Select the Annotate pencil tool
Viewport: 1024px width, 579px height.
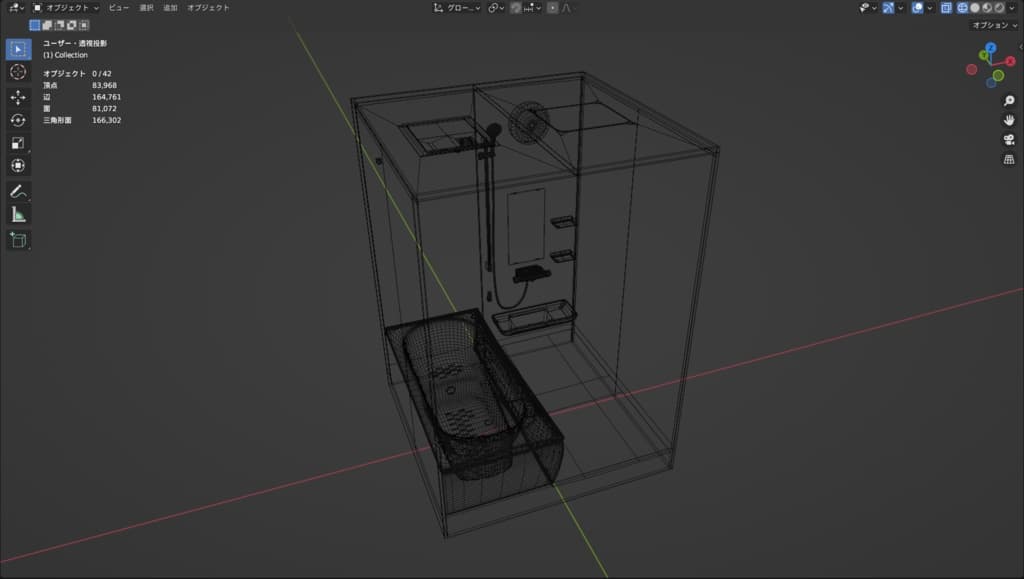18,191
